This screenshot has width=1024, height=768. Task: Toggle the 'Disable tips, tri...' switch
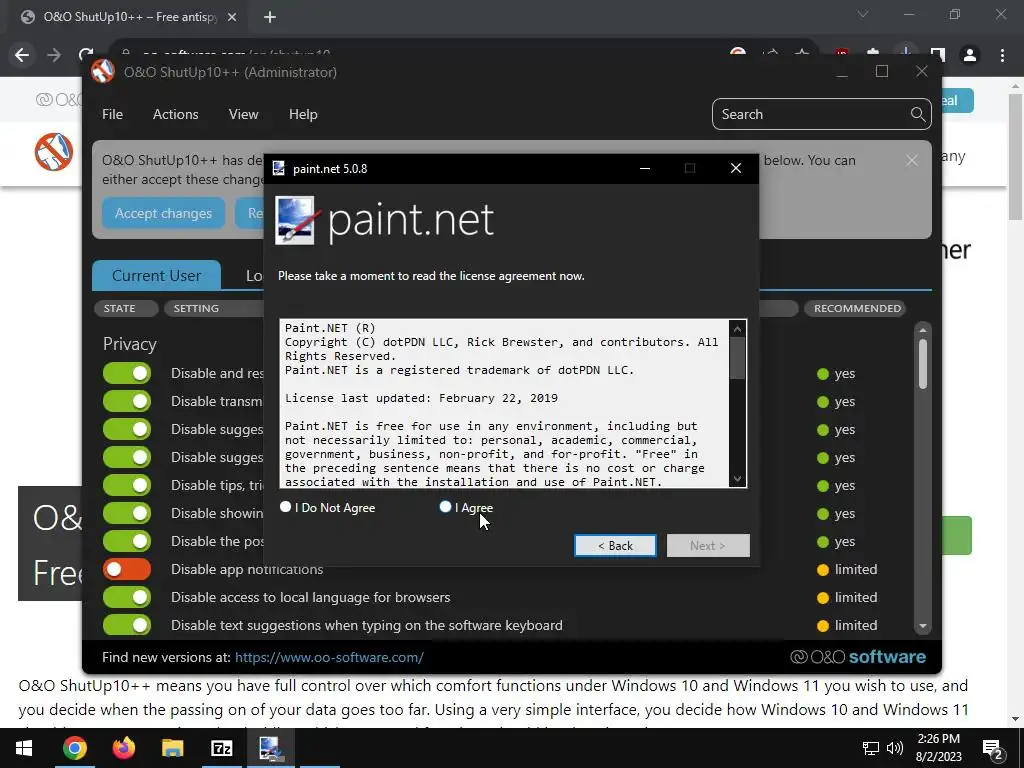(x=127, y=485)
